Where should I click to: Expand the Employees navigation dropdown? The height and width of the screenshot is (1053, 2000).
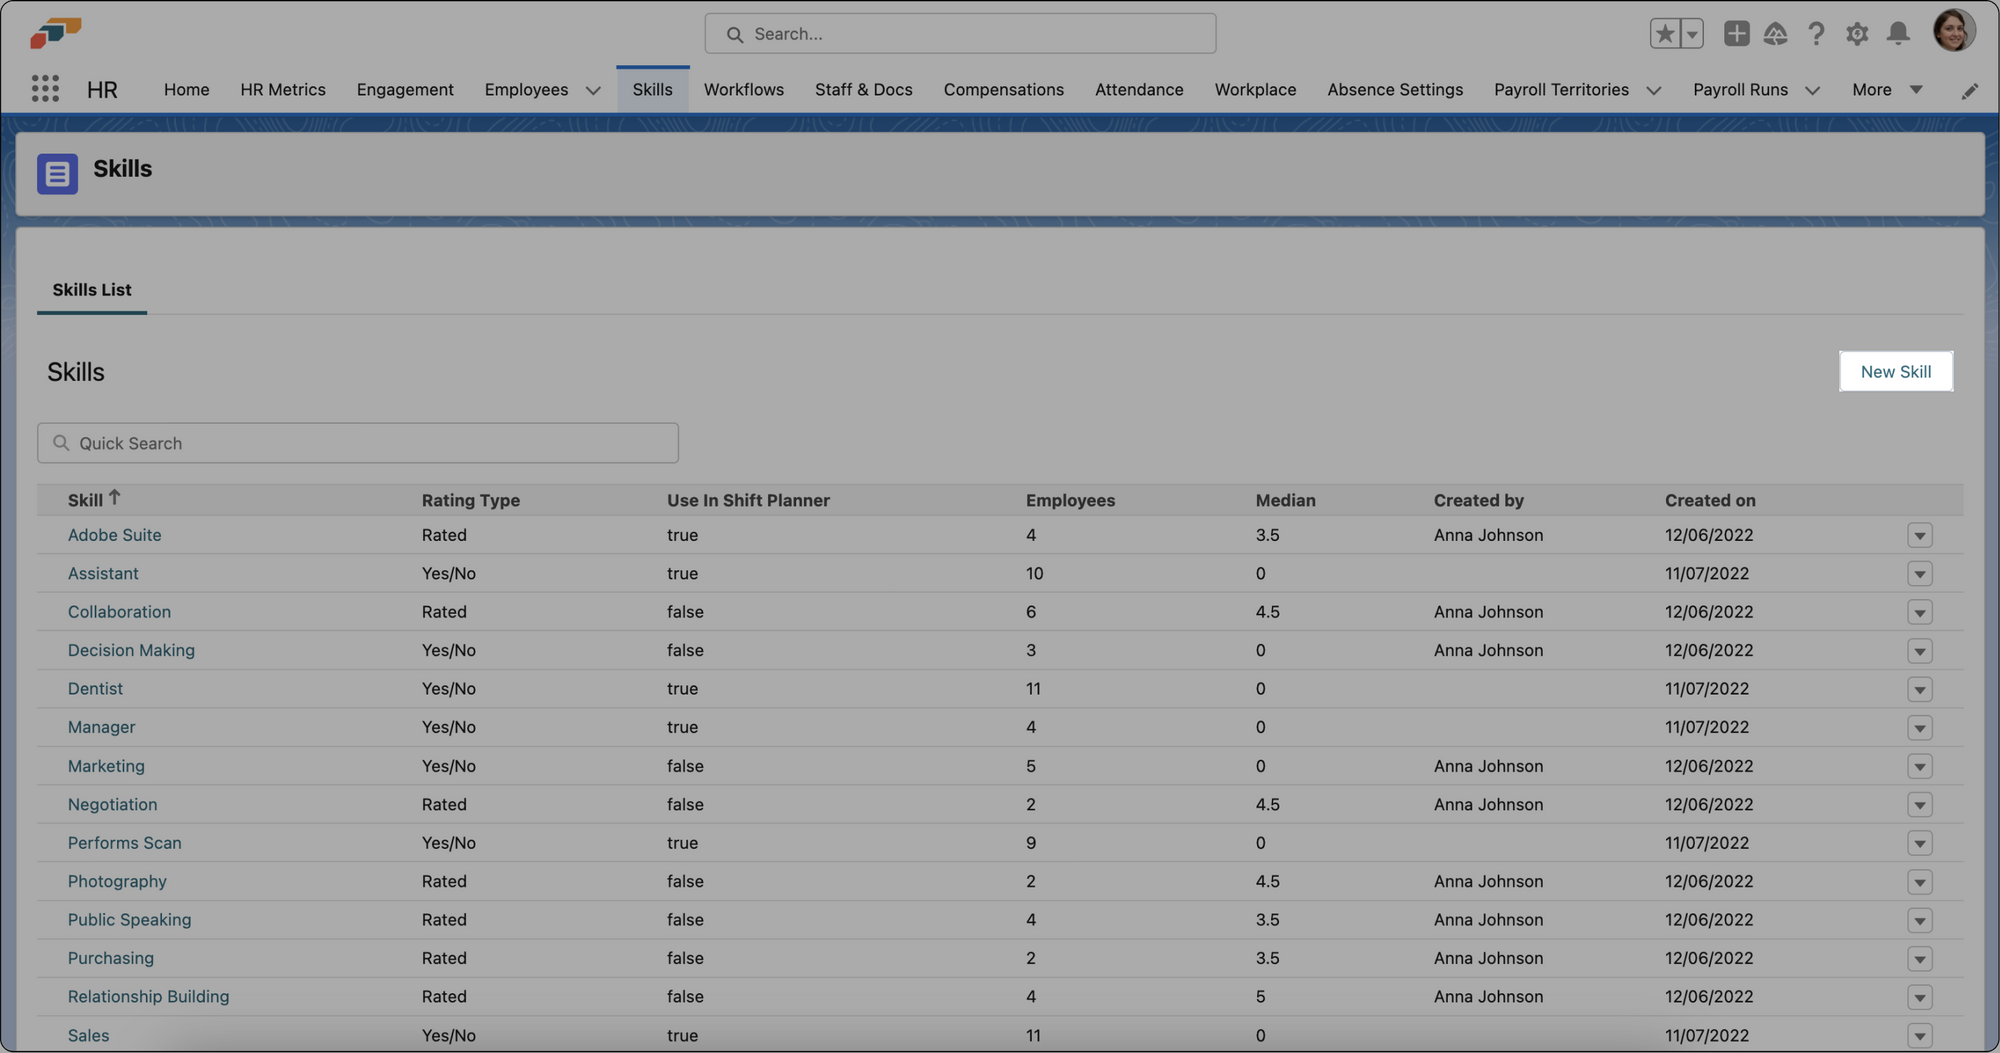pos(593,90)
